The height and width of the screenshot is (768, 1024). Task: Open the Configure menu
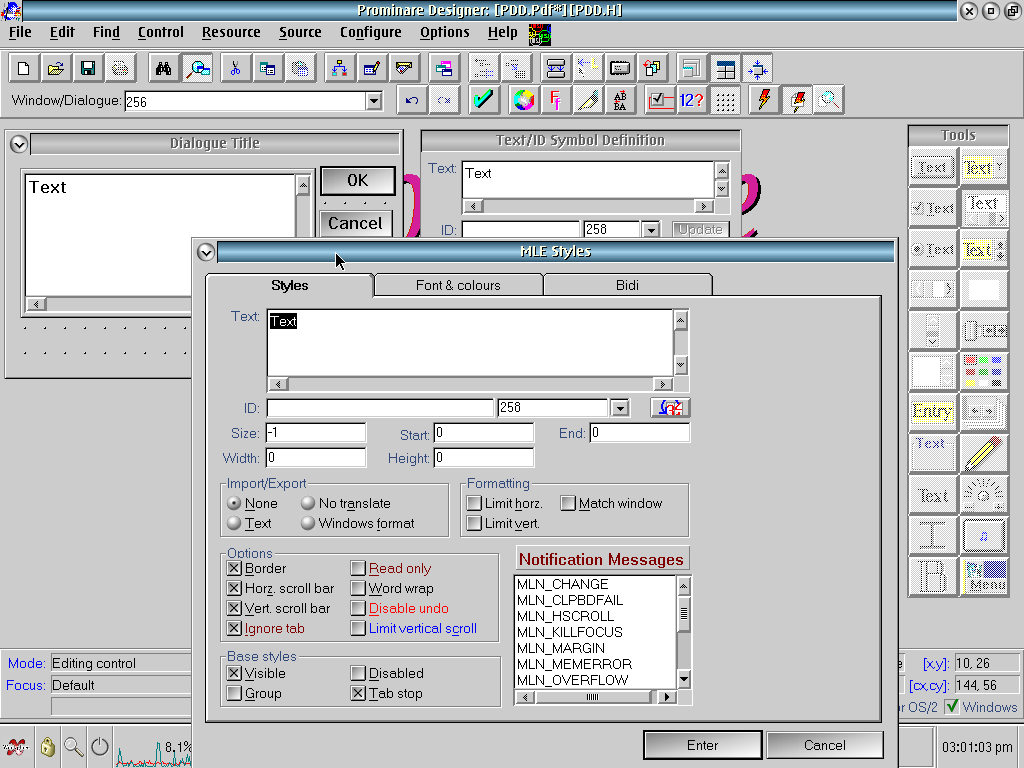point(370,32)
